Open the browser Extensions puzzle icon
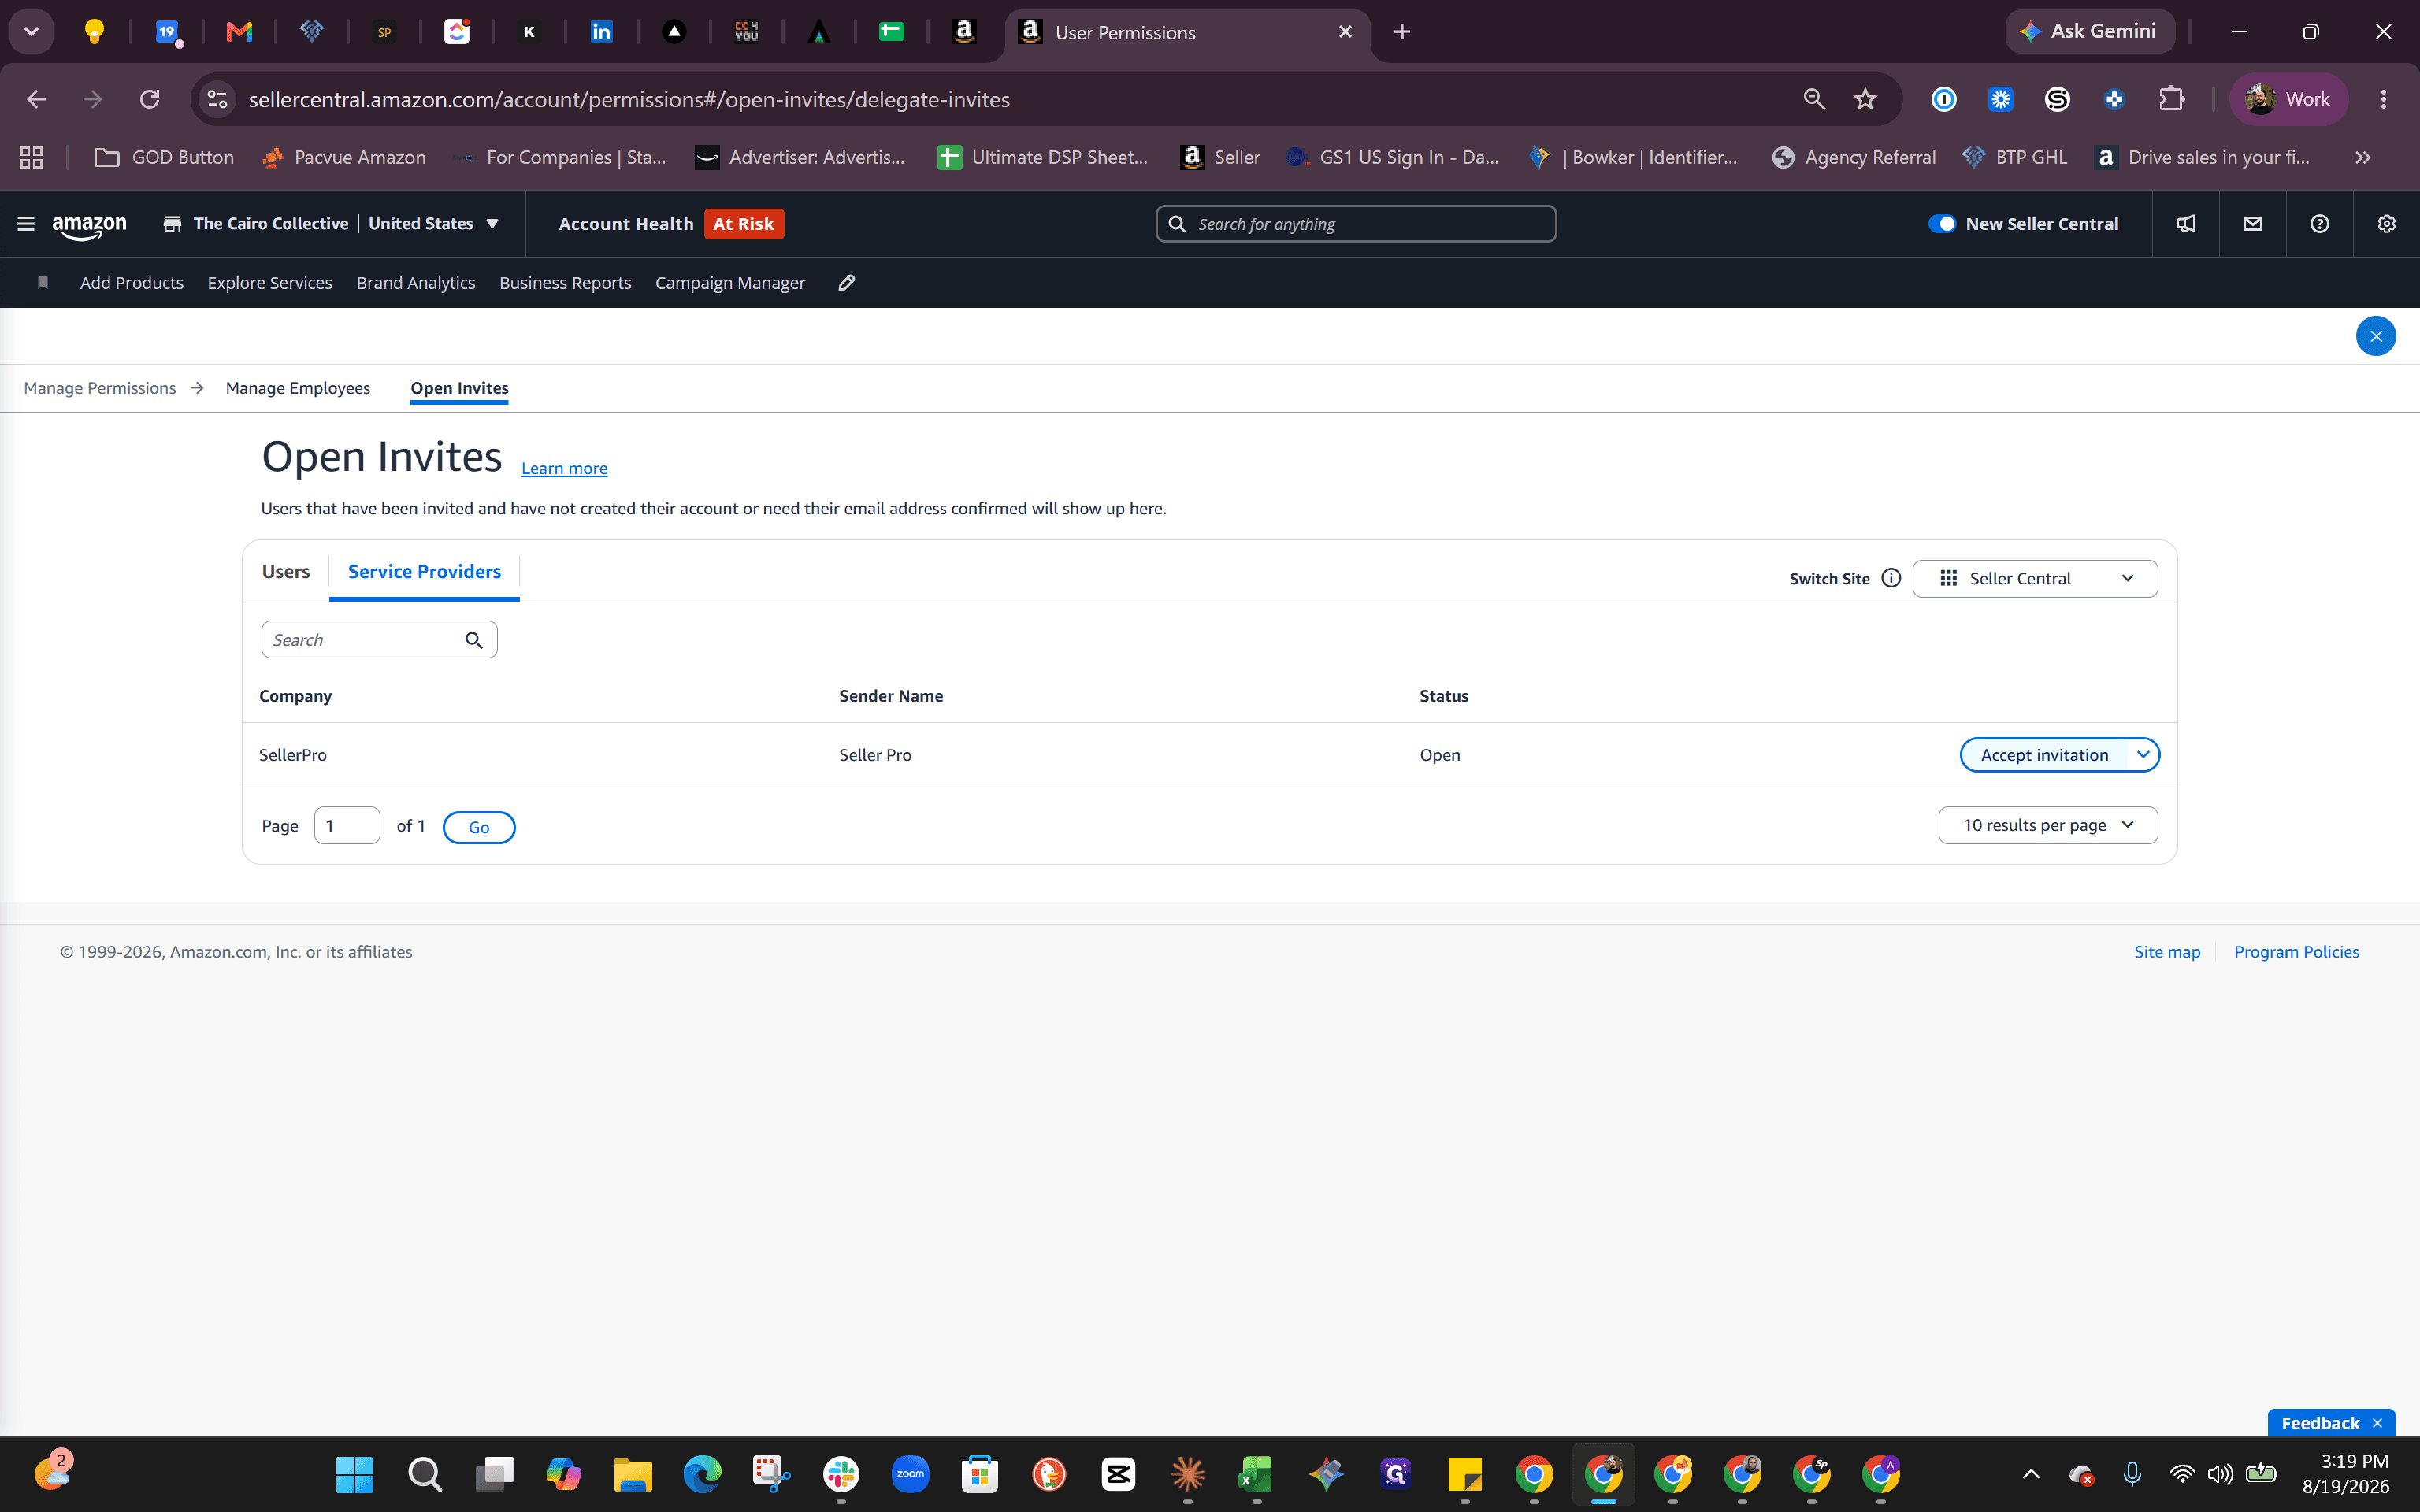 tap(2172, 99)
